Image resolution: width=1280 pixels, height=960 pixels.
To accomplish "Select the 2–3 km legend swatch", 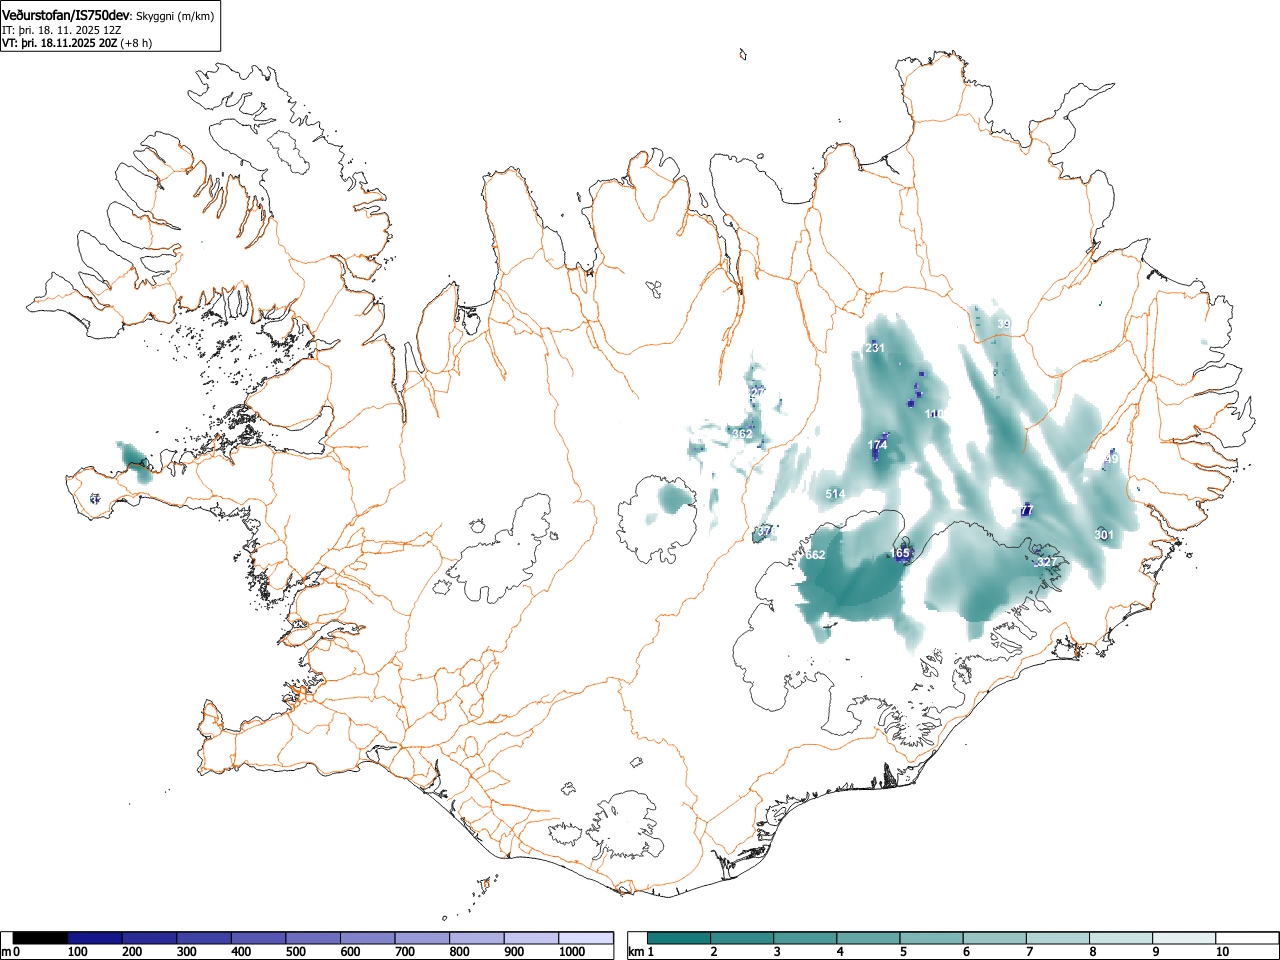I will (743, 938).
